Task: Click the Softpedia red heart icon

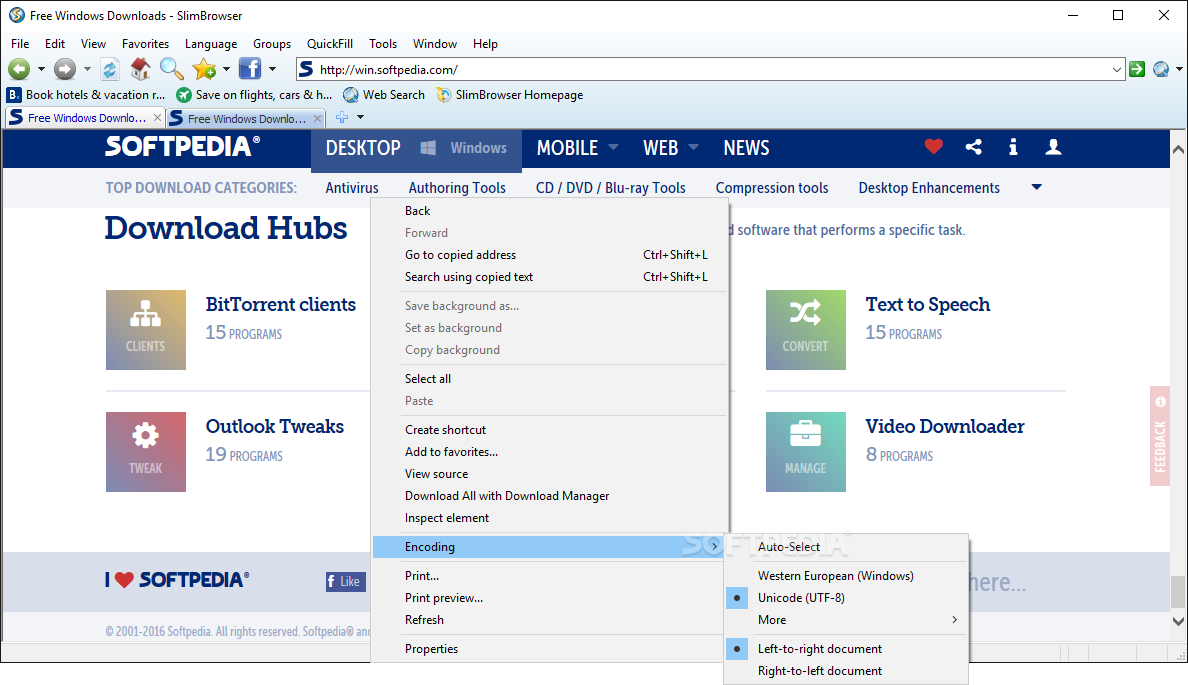Action: 933,147
